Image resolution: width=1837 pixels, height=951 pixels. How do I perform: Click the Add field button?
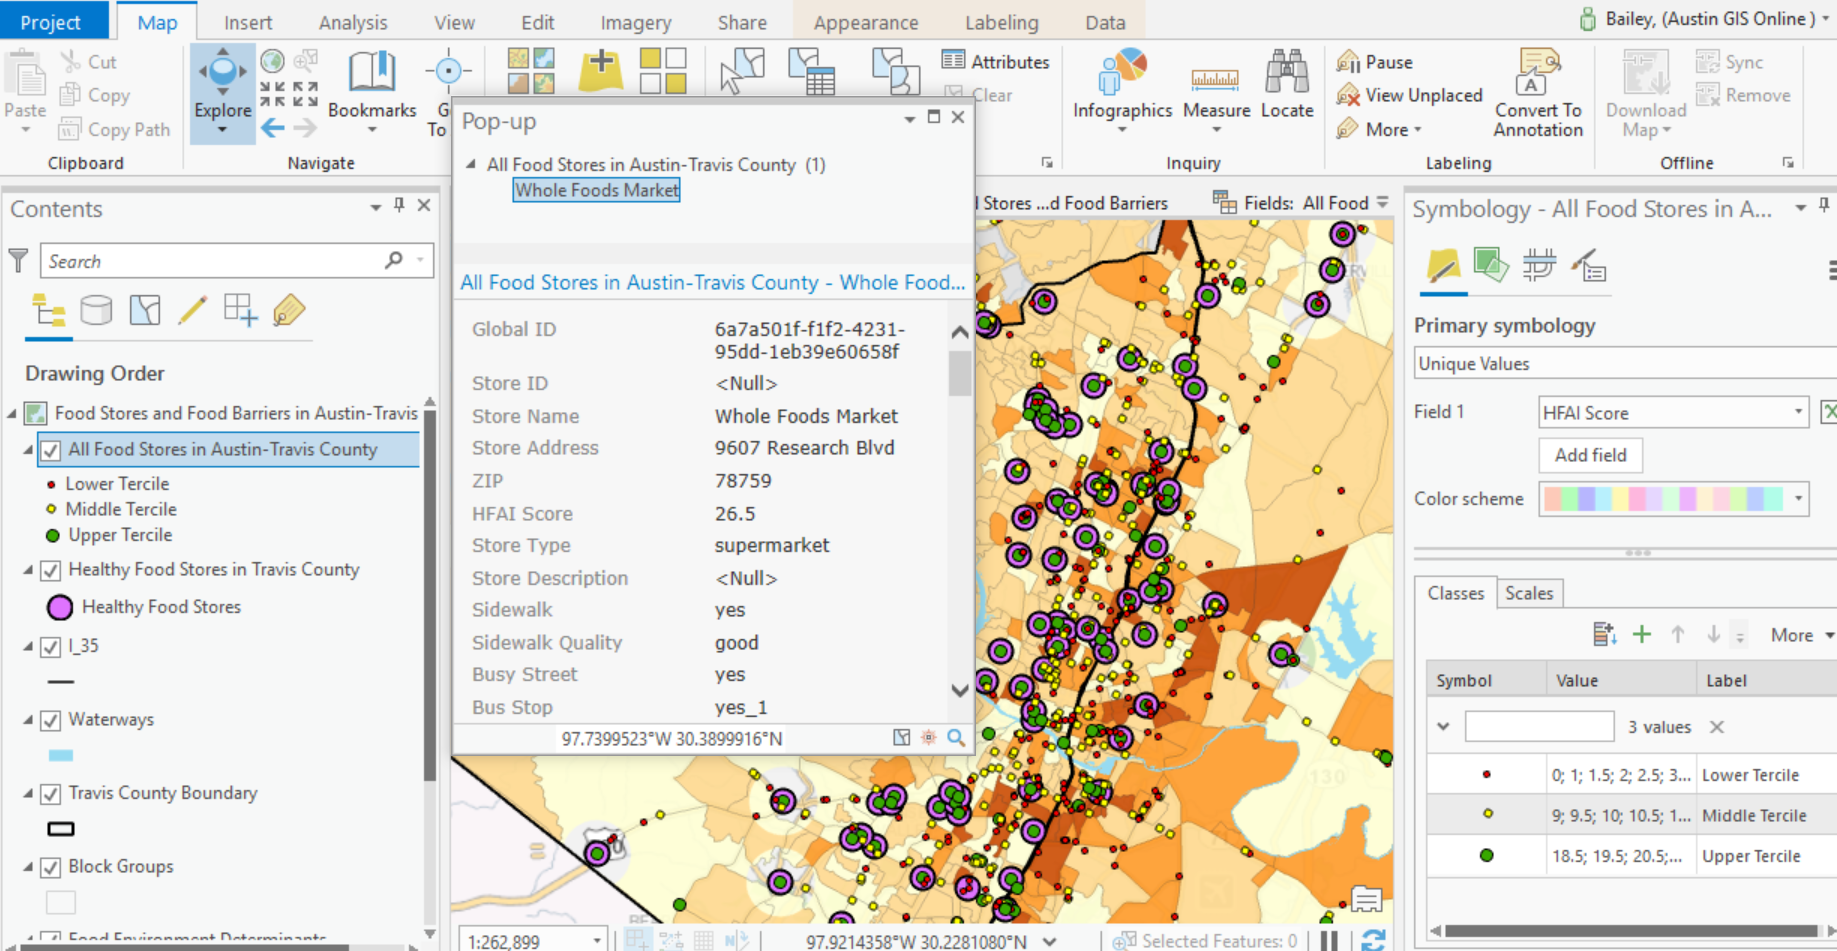coord(1590,455)
